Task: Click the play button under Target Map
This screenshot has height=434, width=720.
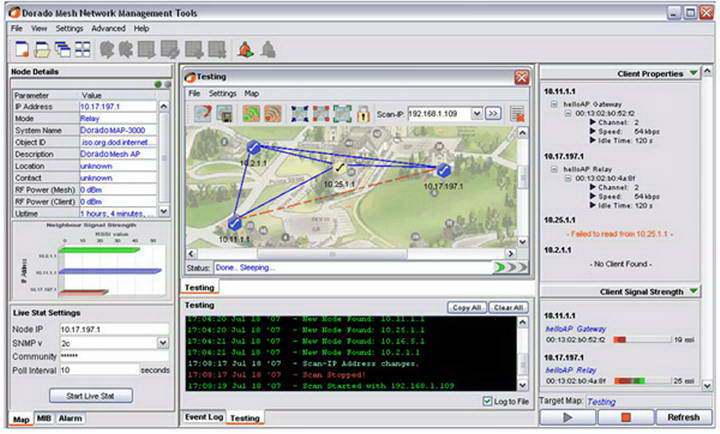Action: [x=568, y=417]
